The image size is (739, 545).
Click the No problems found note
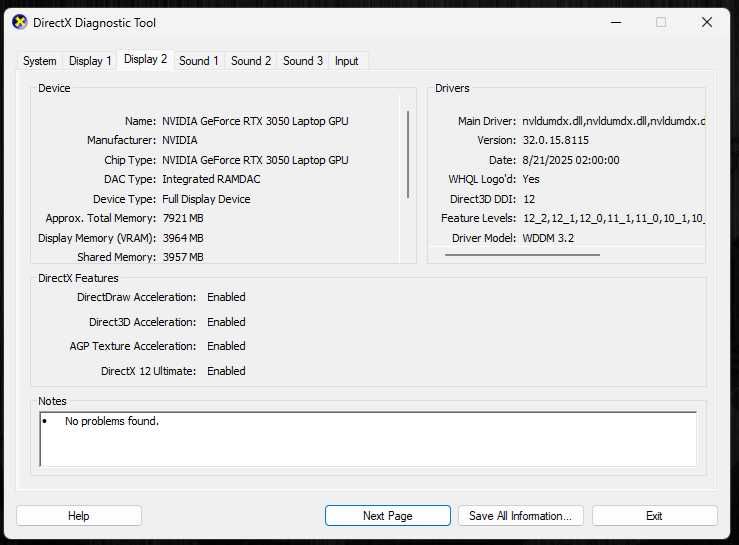coord(112,421)
